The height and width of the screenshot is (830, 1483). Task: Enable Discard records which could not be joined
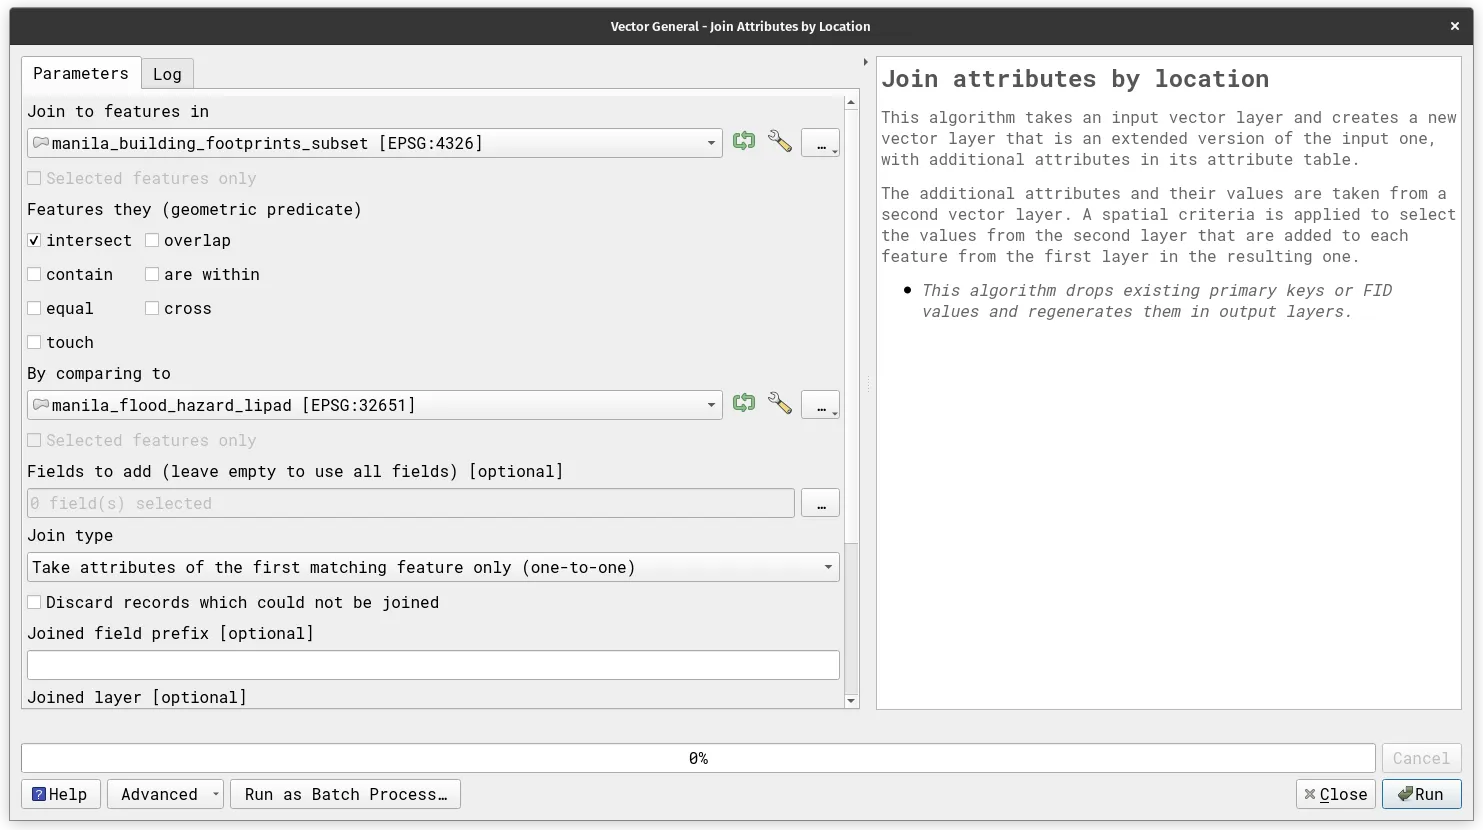tap(35, 603)
